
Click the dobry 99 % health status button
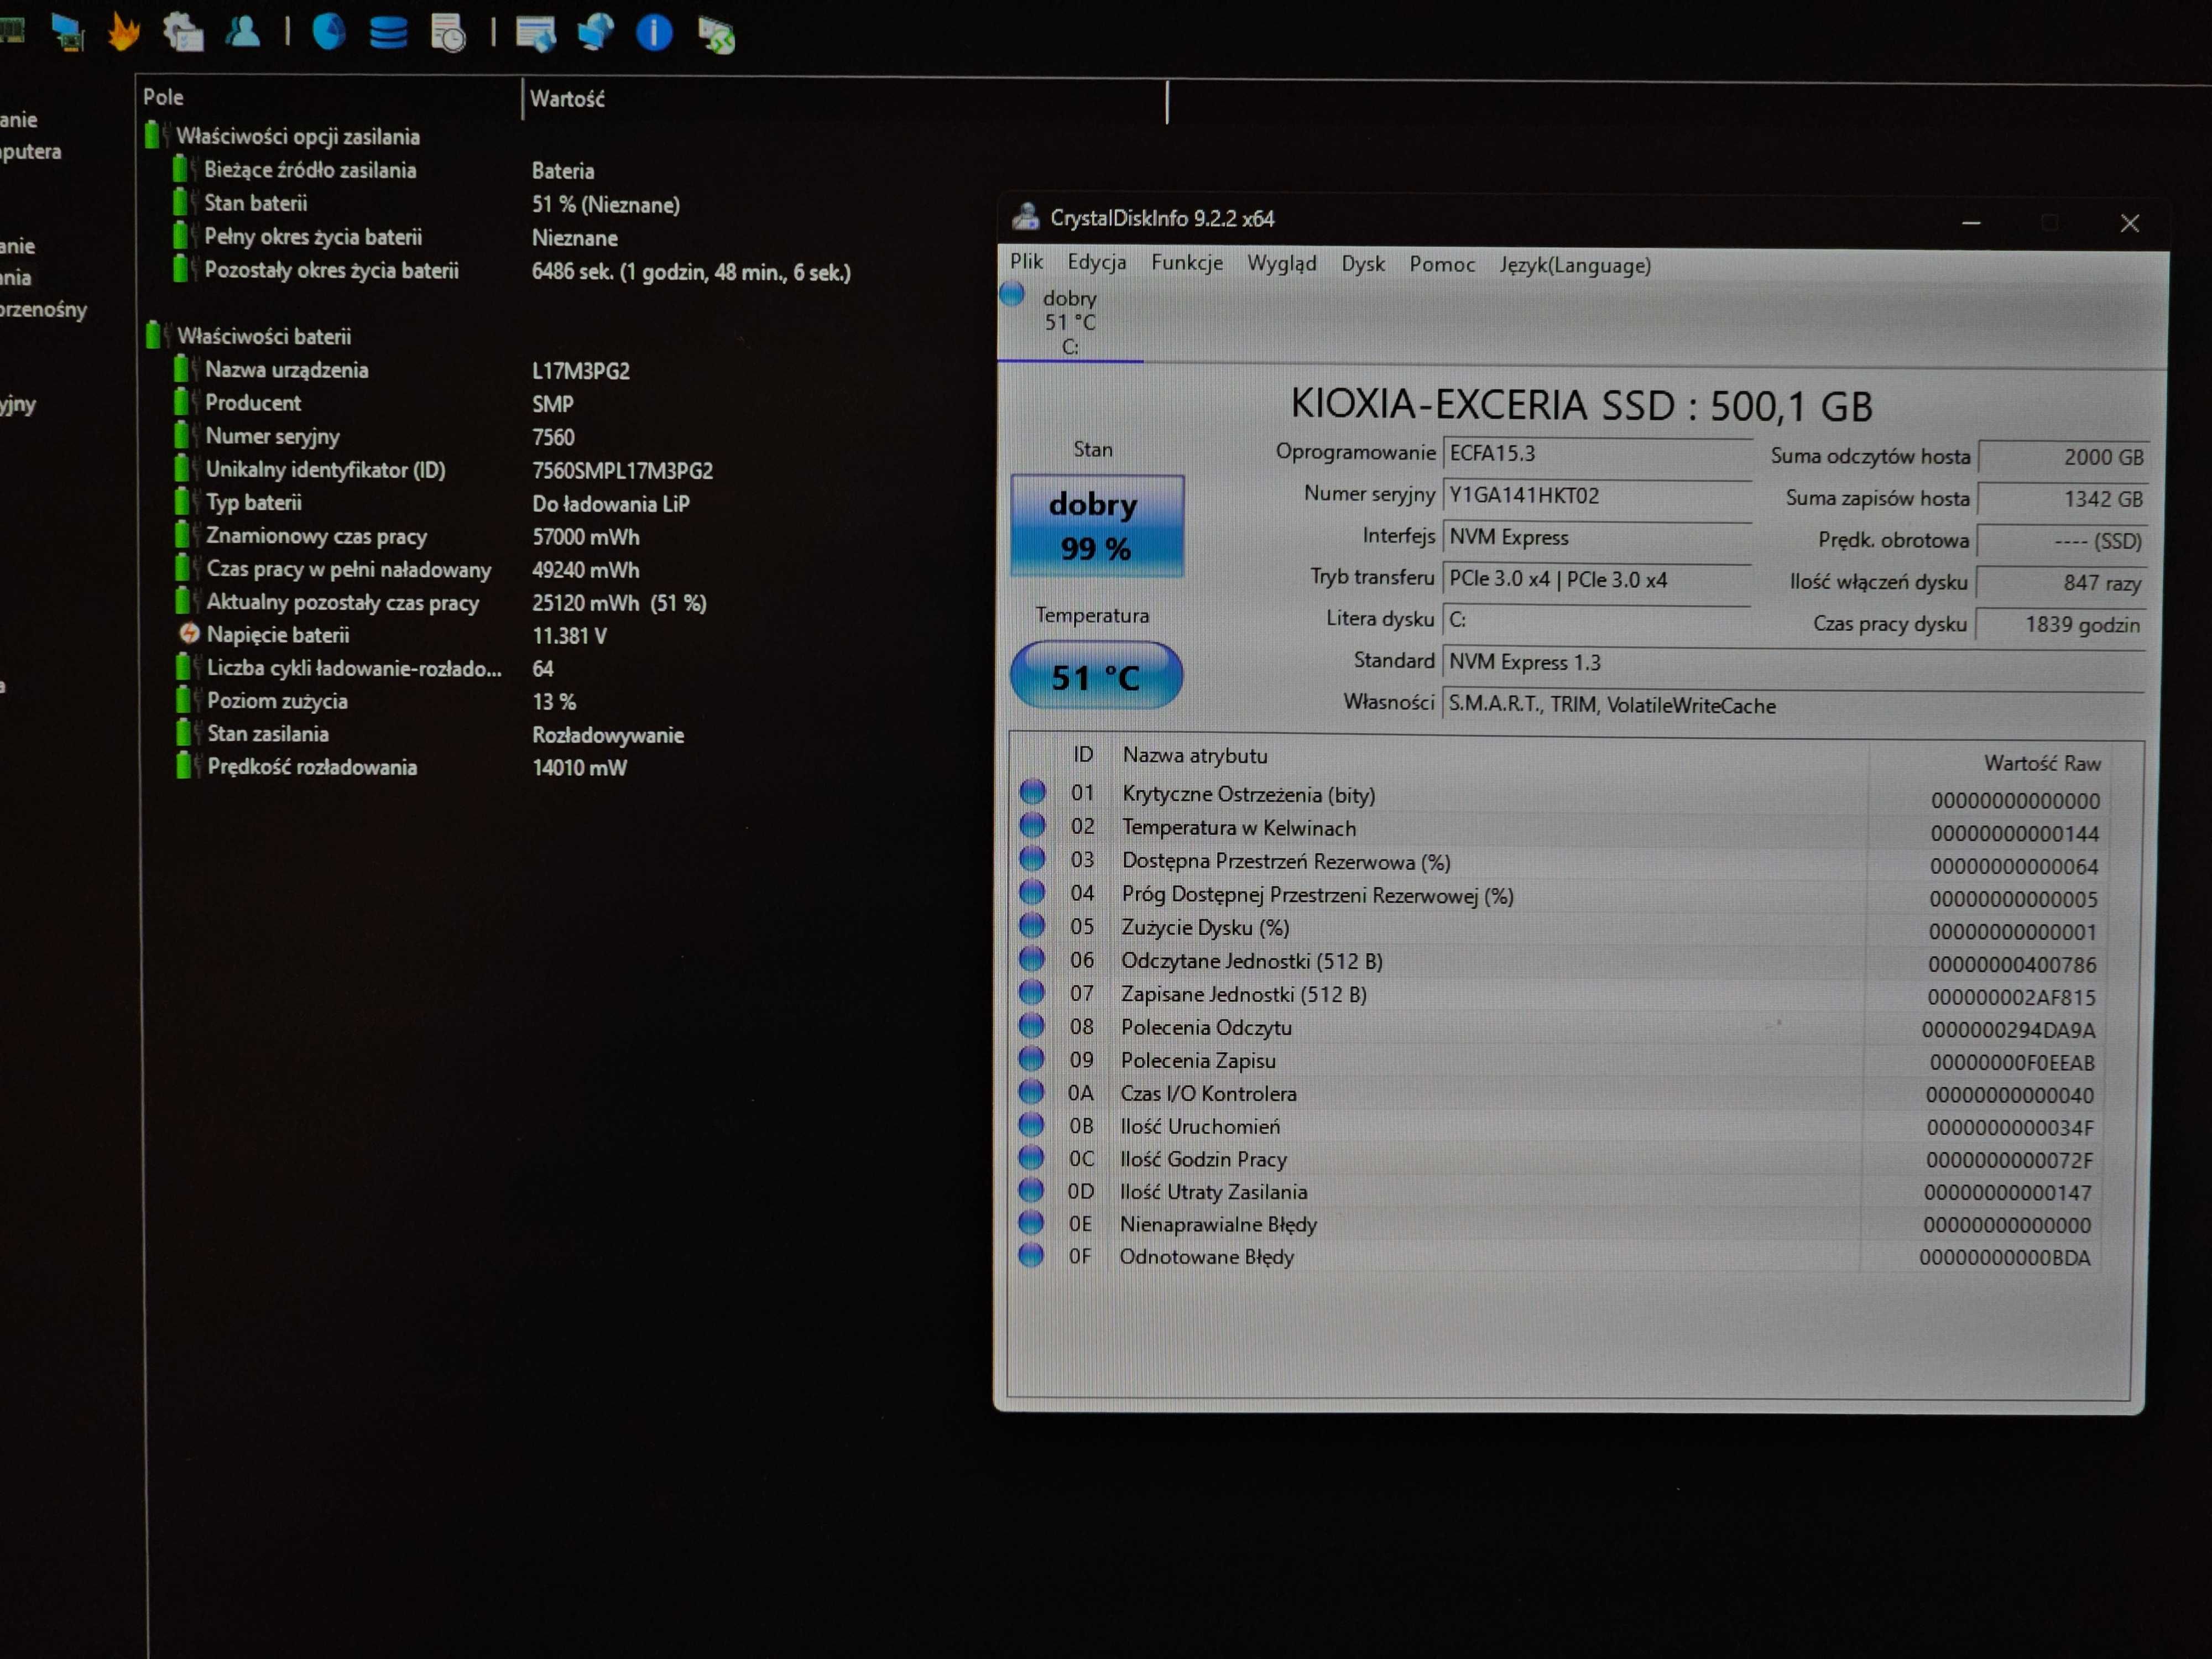point(1096,526)
